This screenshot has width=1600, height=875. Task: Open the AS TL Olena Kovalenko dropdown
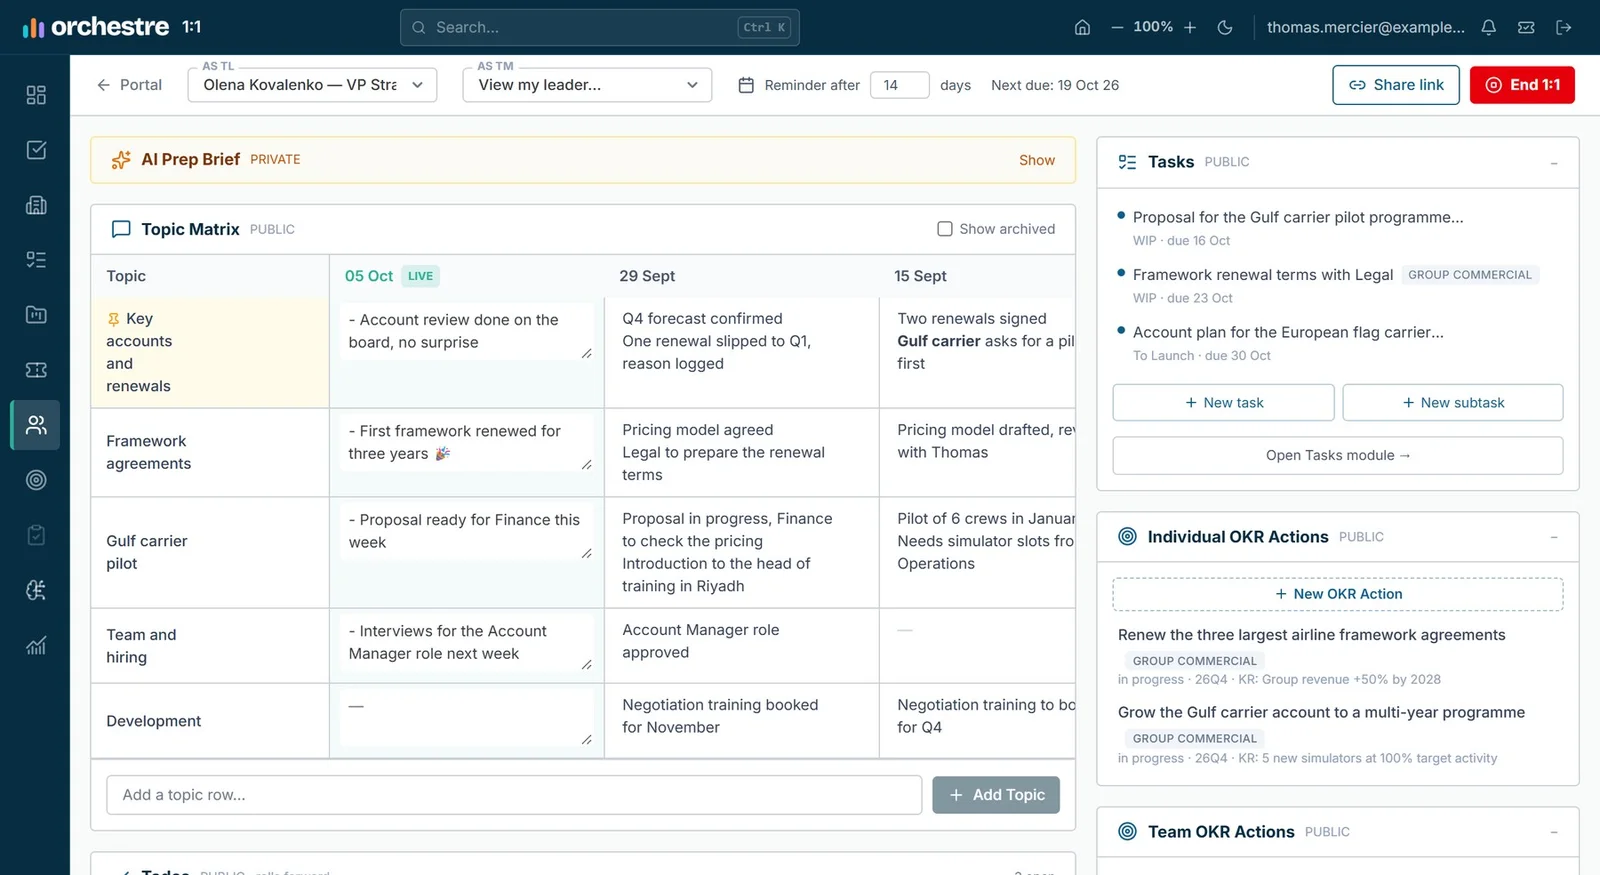(x=312, y=85)
